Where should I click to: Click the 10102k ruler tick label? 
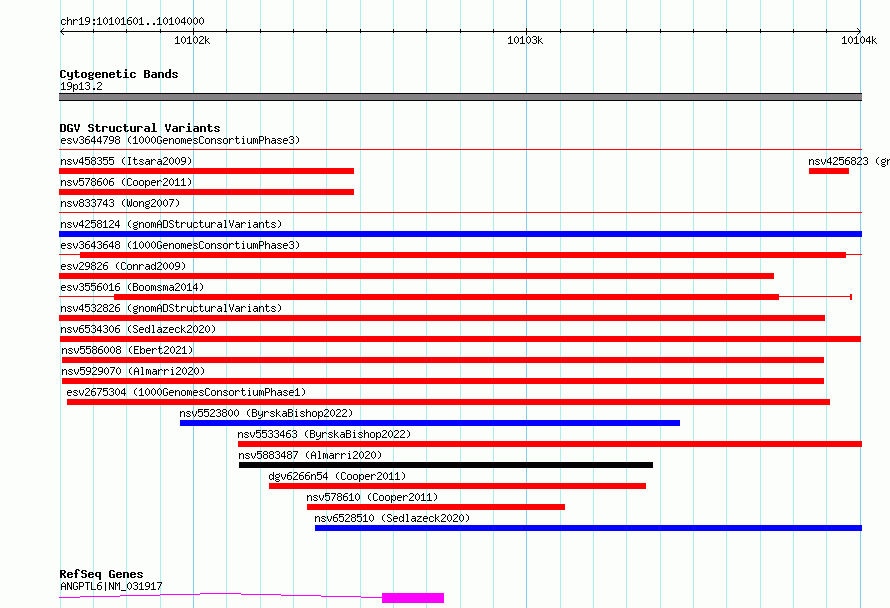(x=192, y=40)
